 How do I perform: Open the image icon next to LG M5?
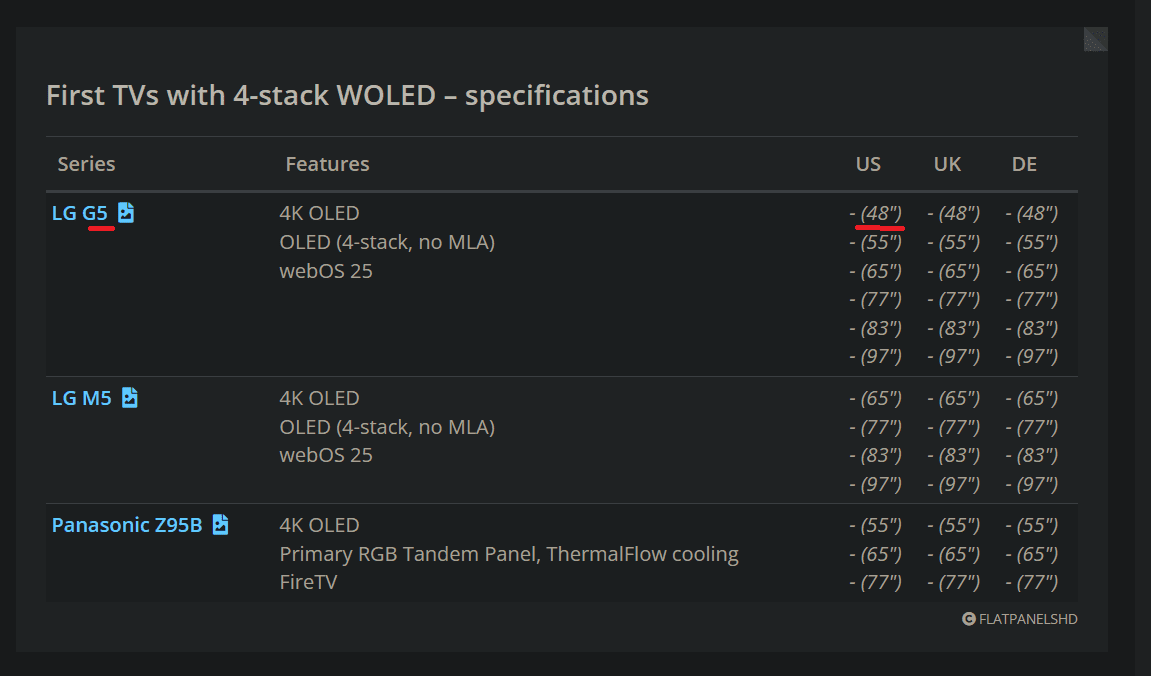[130, 398]
